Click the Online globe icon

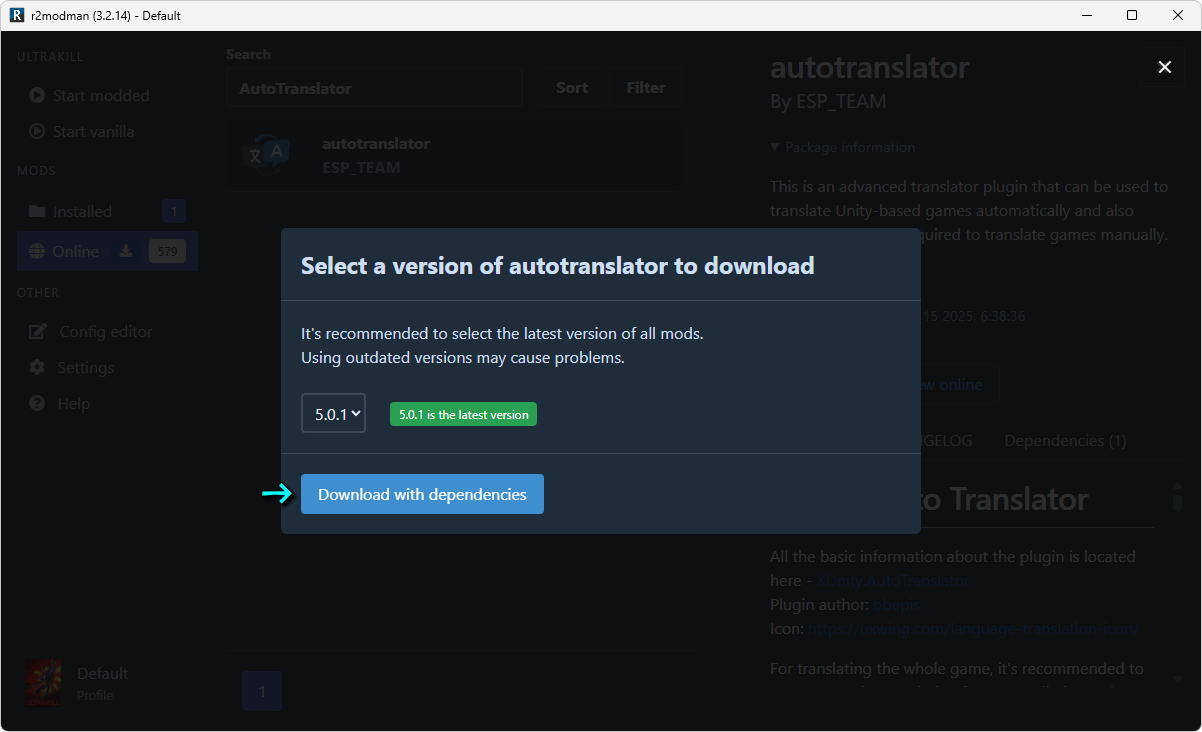pyautogui.click(x=37, y=251)
